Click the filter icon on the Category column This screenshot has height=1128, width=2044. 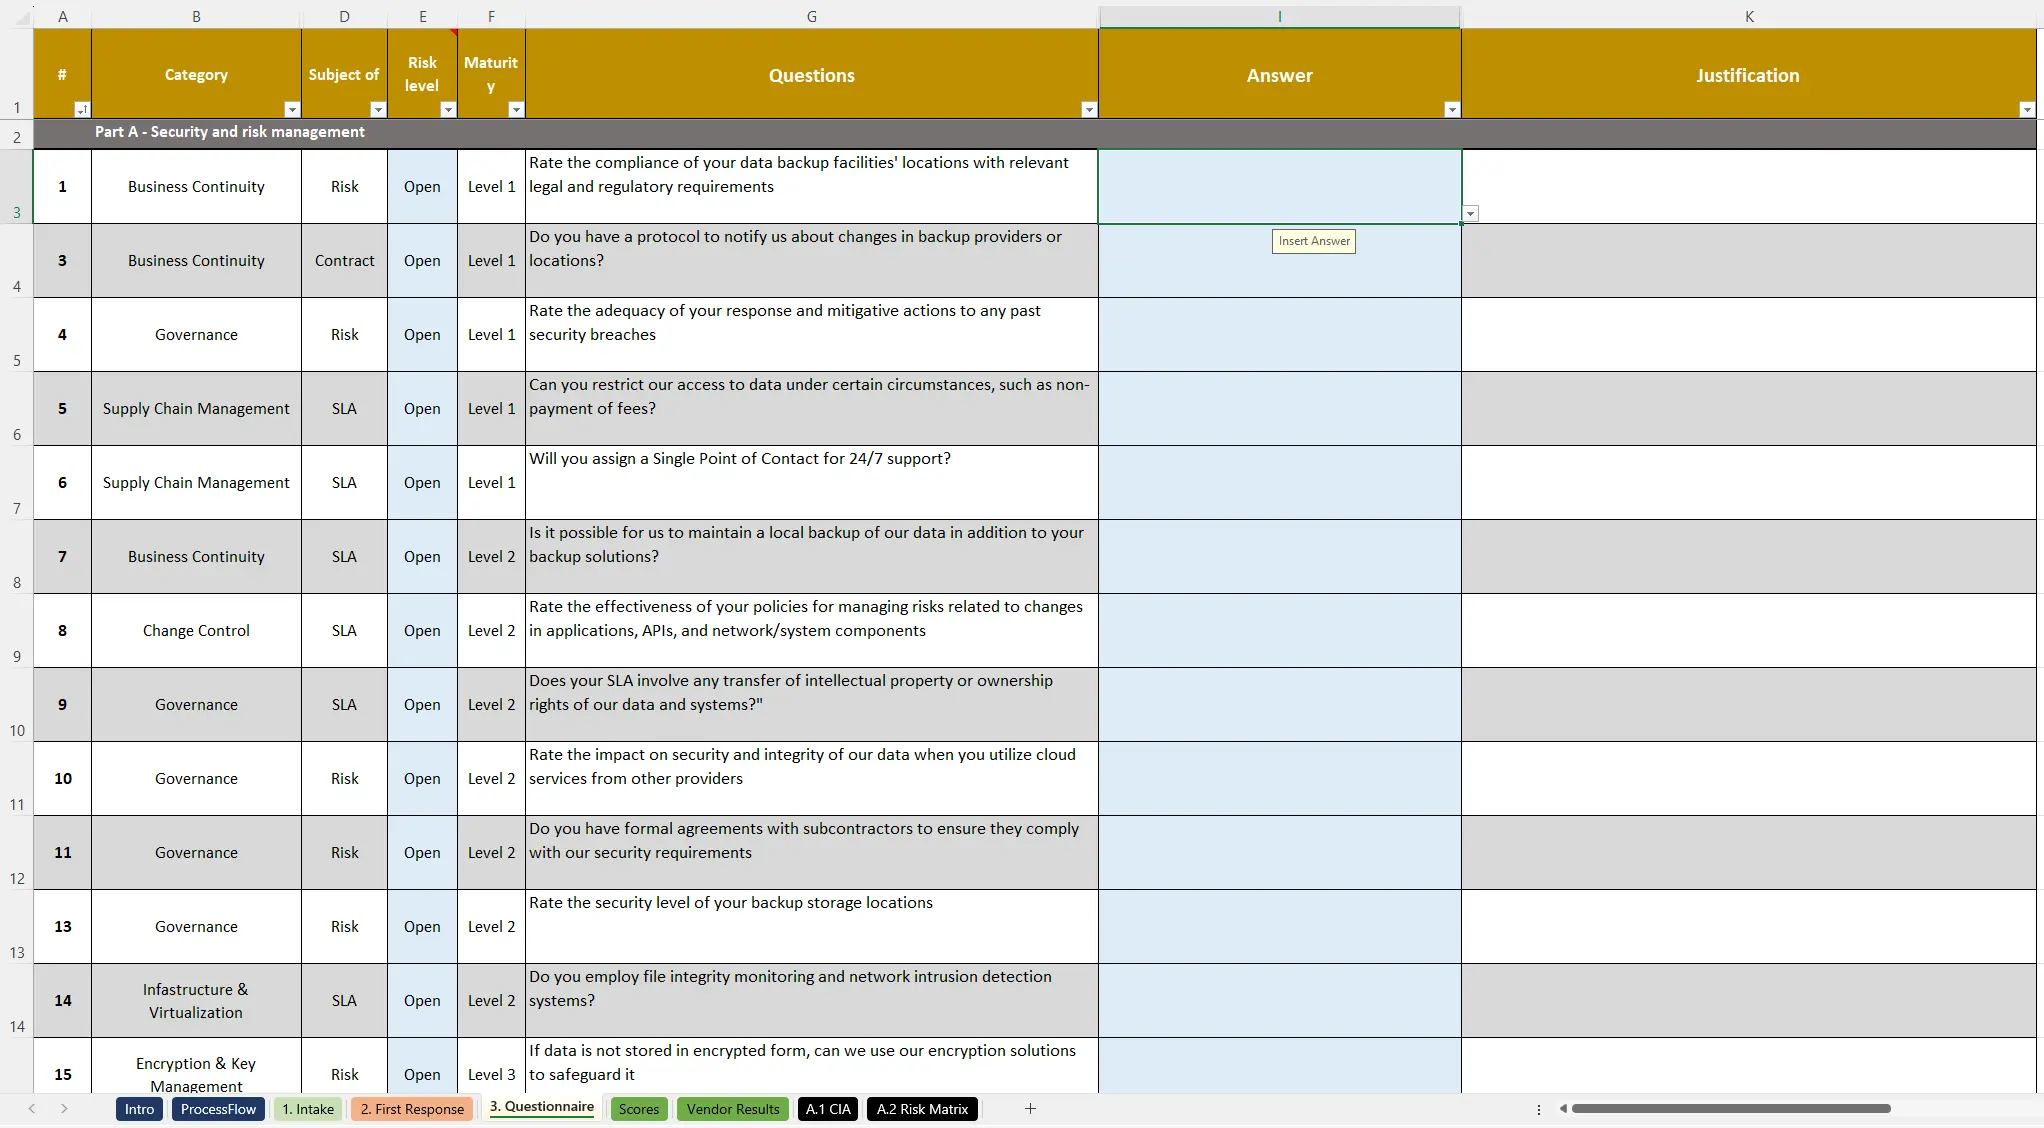pos(291,110)
